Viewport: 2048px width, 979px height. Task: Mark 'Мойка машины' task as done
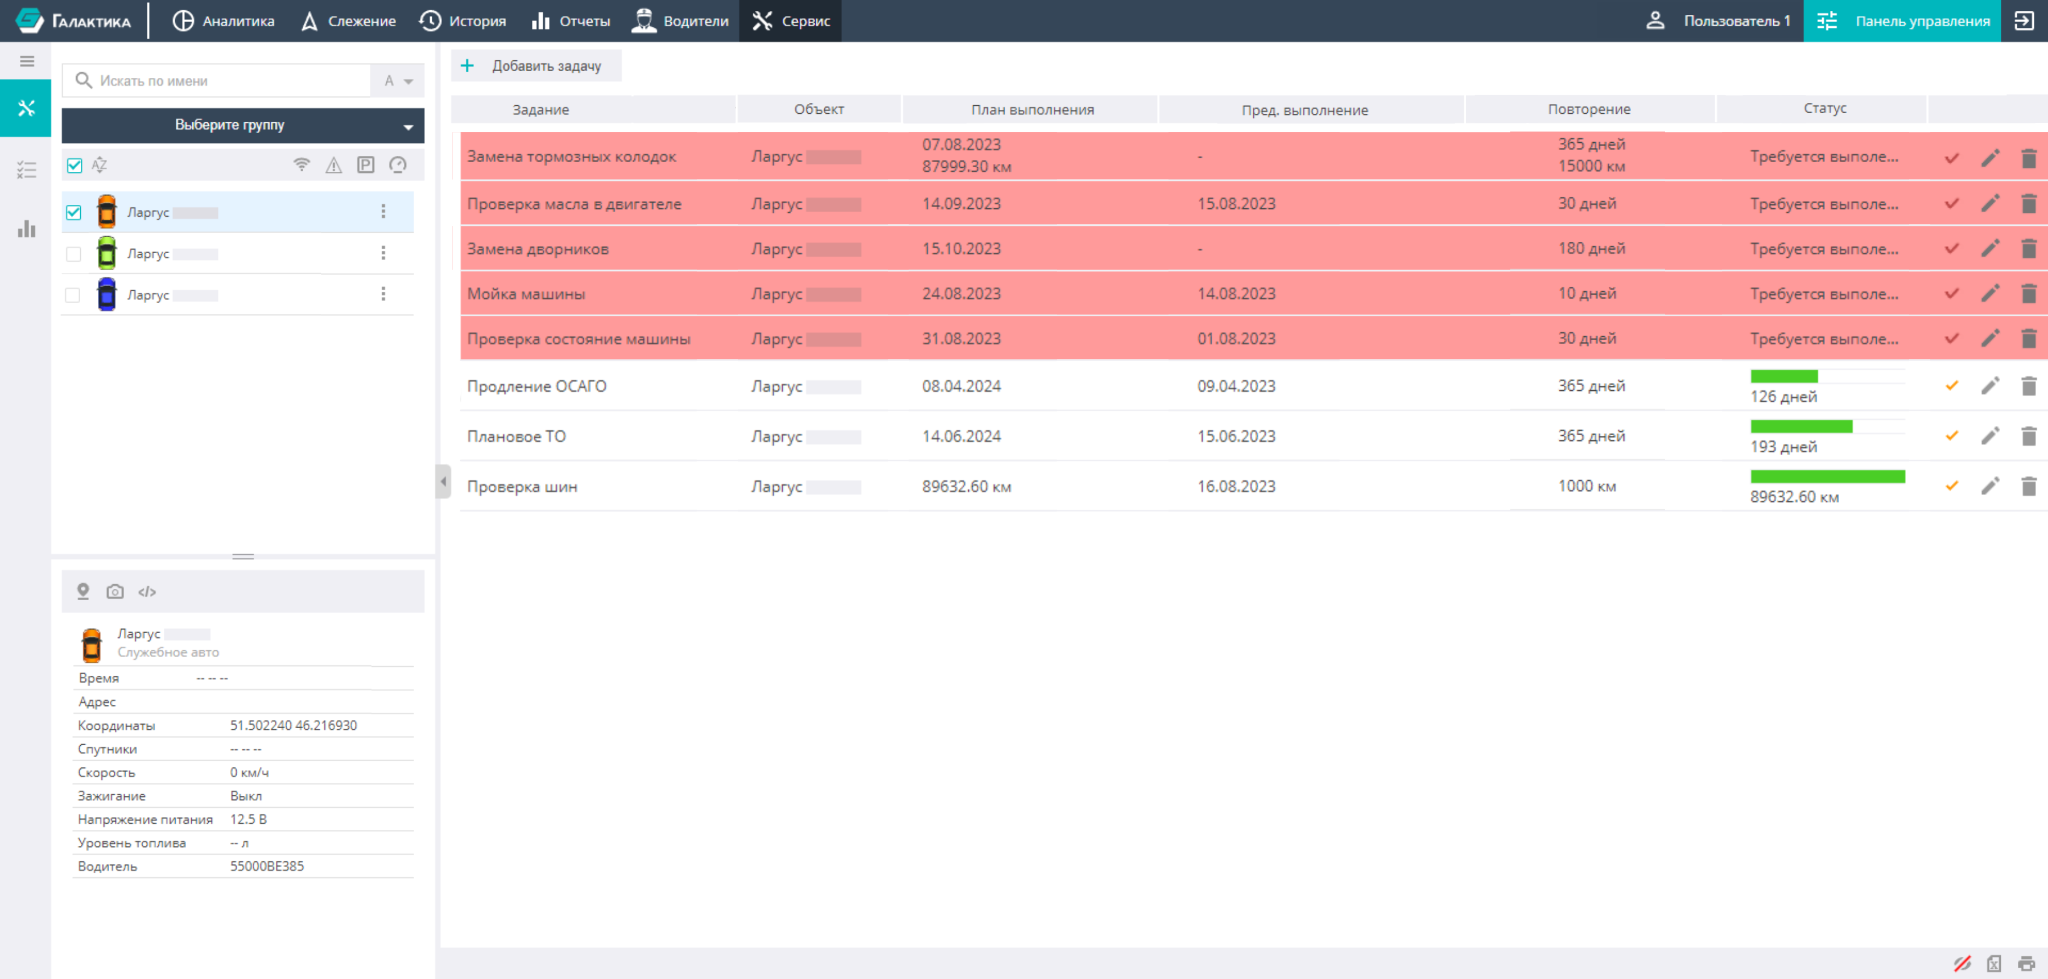click(x=1952, y=294)
